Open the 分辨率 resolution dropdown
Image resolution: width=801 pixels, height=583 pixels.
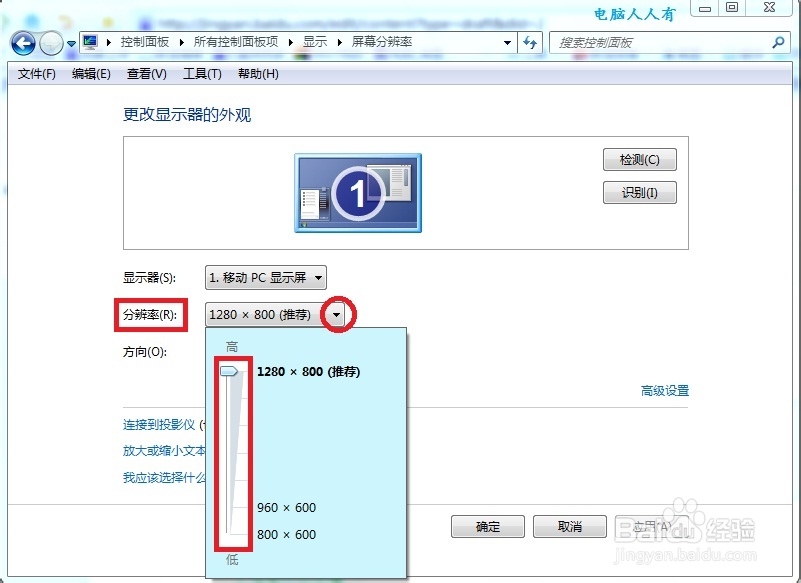(x=336, y=313)
